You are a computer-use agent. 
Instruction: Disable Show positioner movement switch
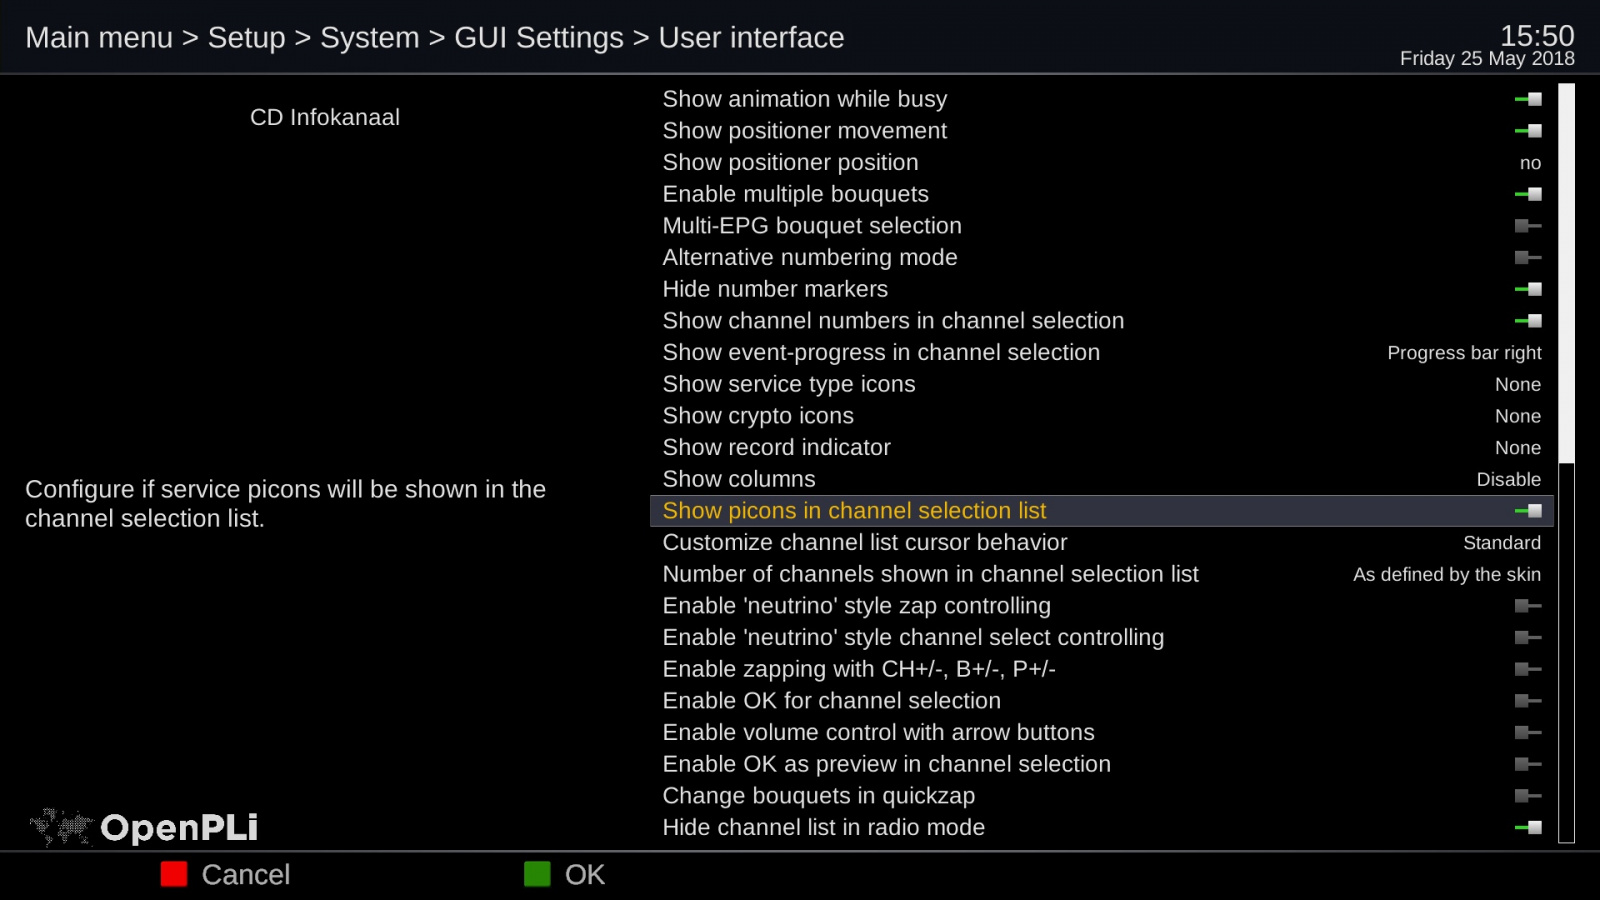point(1528,131)
